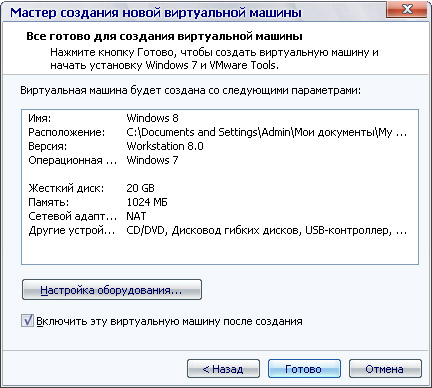Screen dimensions: 432x388
Task: Toggle power on VM after creation checkbox
Action: click(28, 321)
